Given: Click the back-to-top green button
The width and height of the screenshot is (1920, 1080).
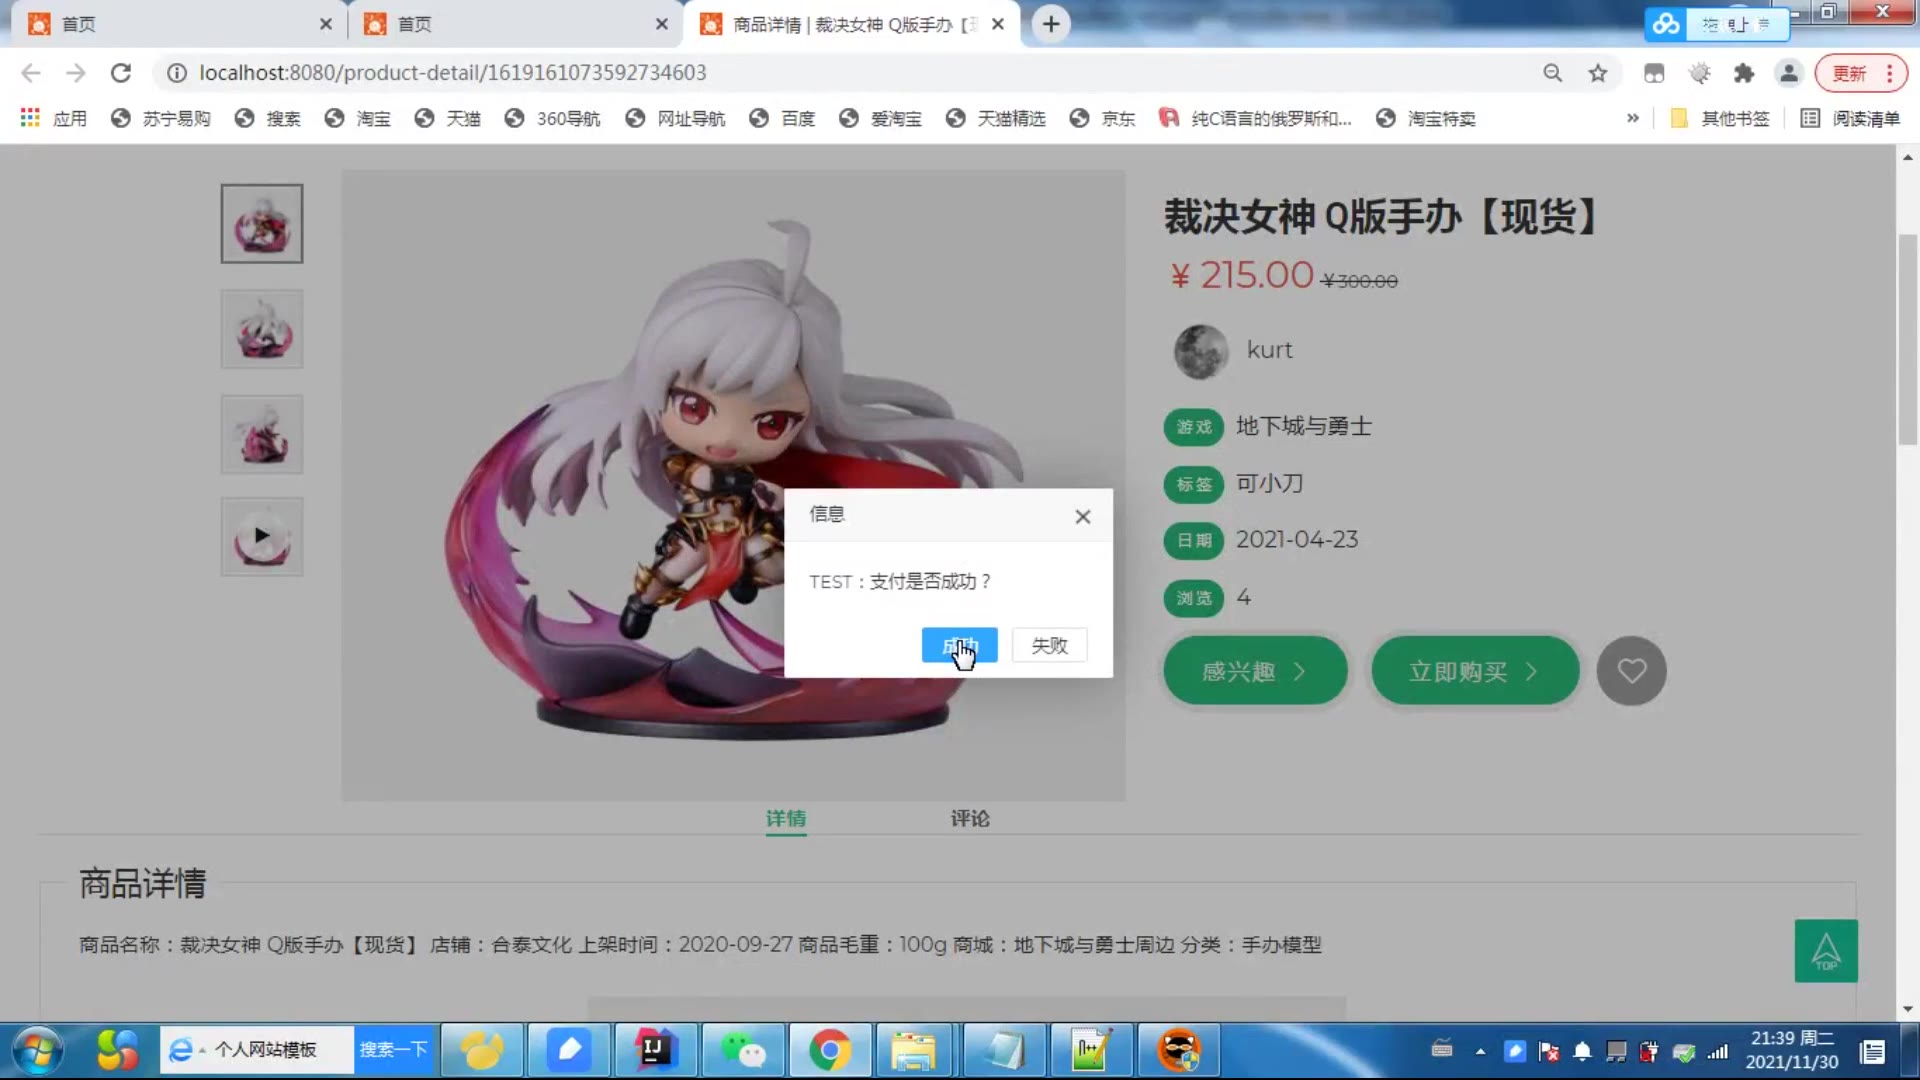Looking at the screenshot, I should [x=1826, y=950].
